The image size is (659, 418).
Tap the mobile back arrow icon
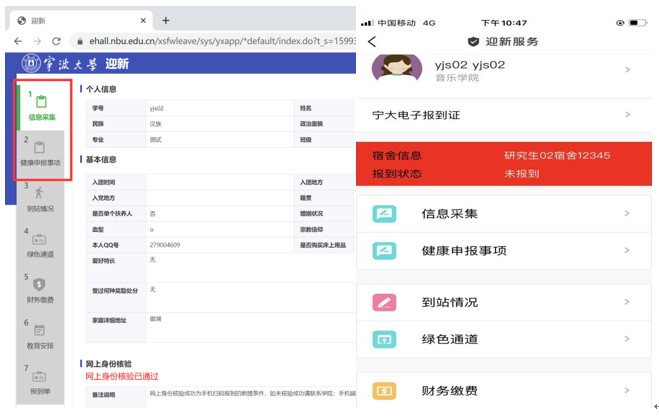coord(372,41)
